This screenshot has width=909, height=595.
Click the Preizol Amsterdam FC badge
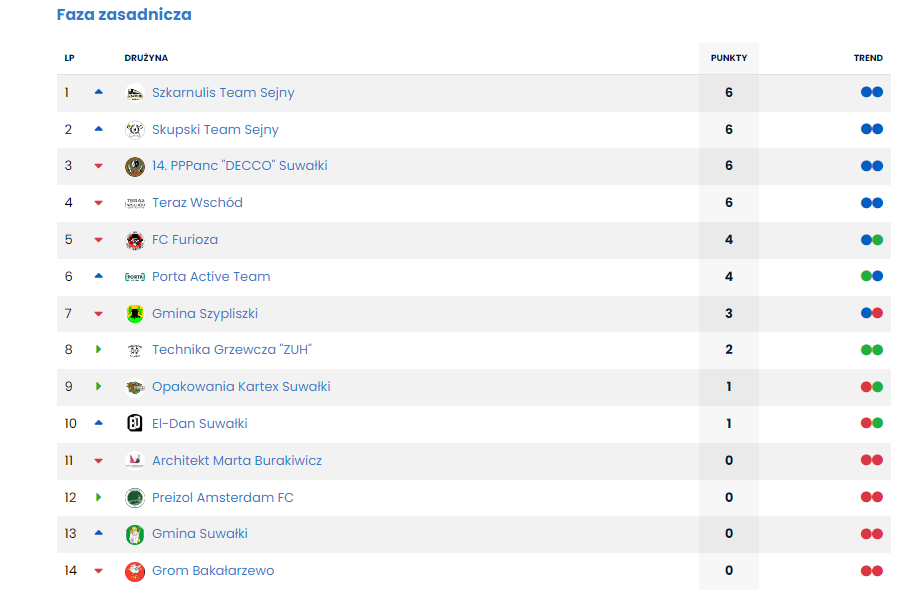pyautogui.click(x=134, y=498)
